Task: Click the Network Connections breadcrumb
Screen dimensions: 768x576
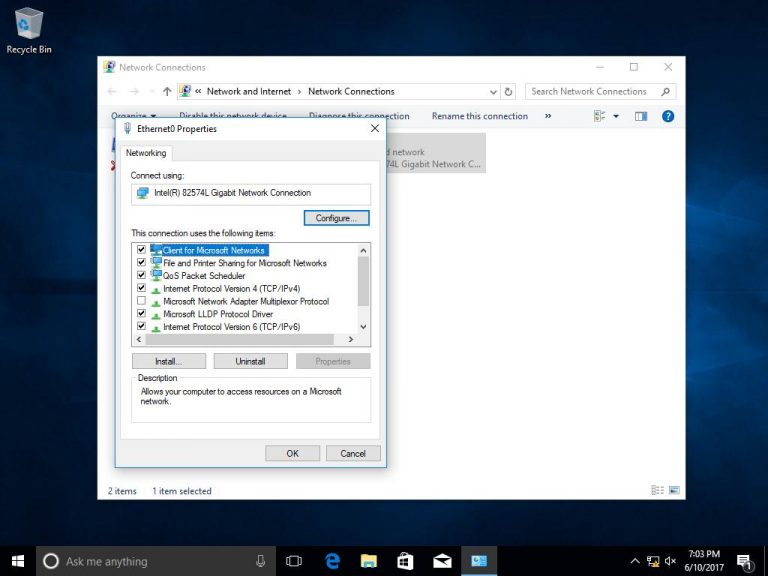Action: click(351, 92)
